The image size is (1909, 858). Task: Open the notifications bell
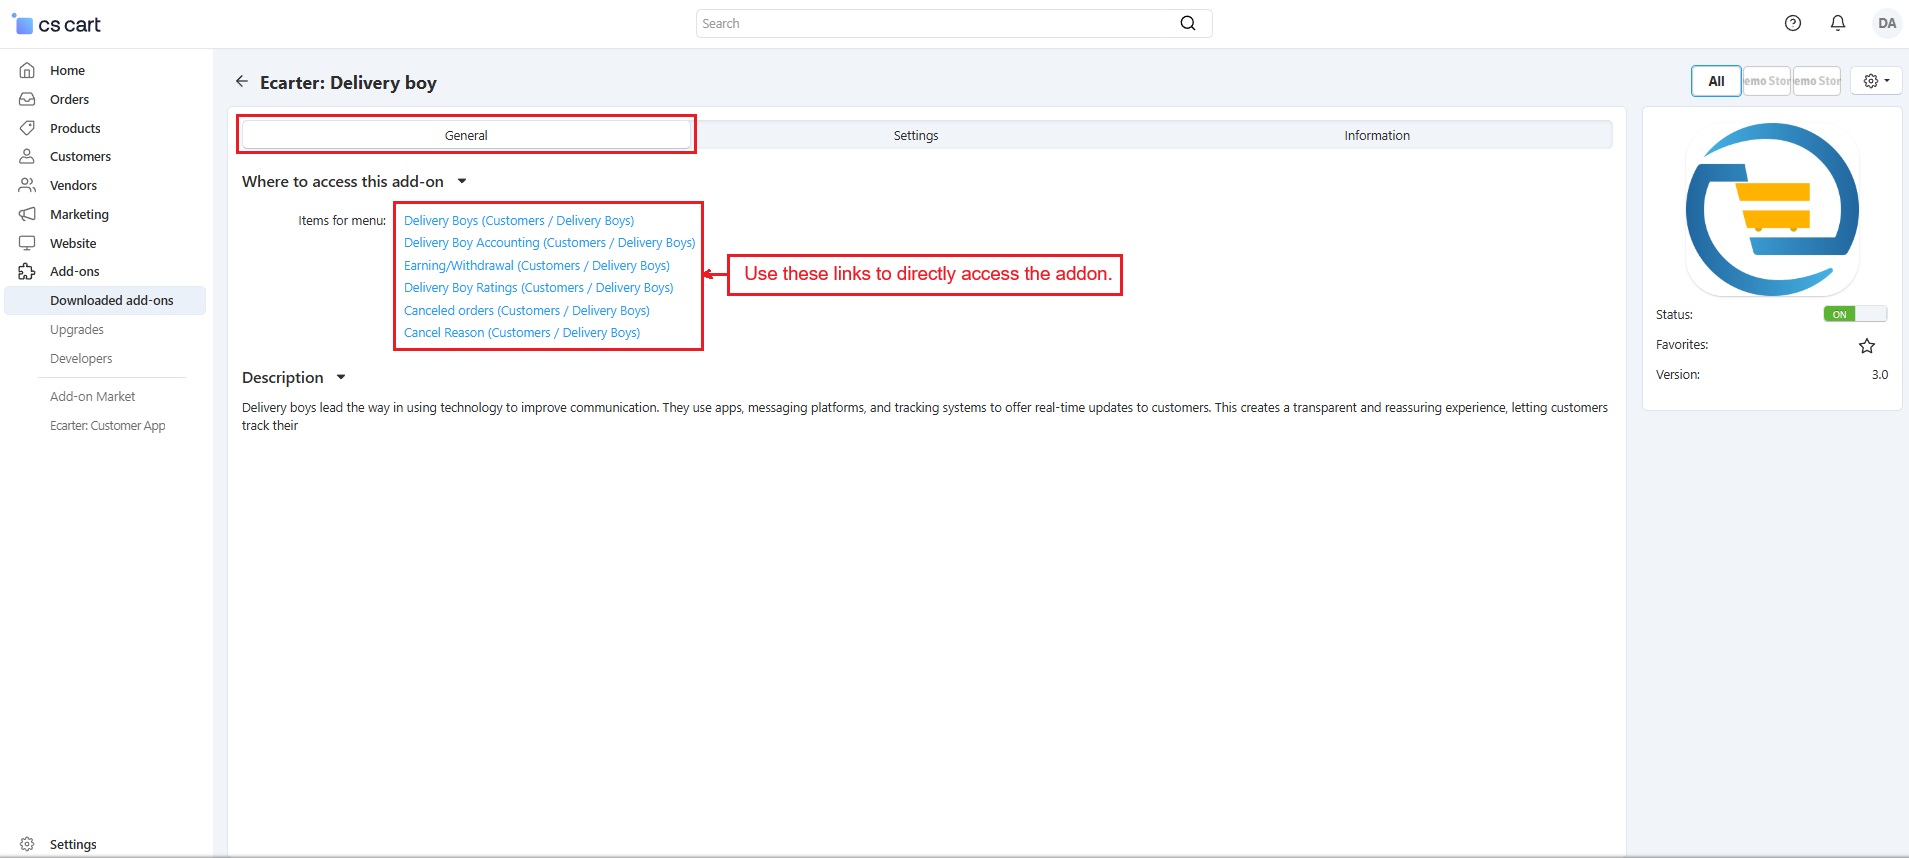[x=1838, y=23]
